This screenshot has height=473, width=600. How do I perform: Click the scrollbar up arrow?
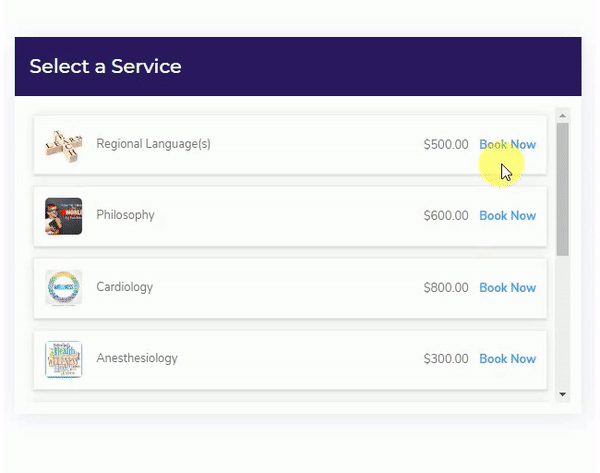562,115
